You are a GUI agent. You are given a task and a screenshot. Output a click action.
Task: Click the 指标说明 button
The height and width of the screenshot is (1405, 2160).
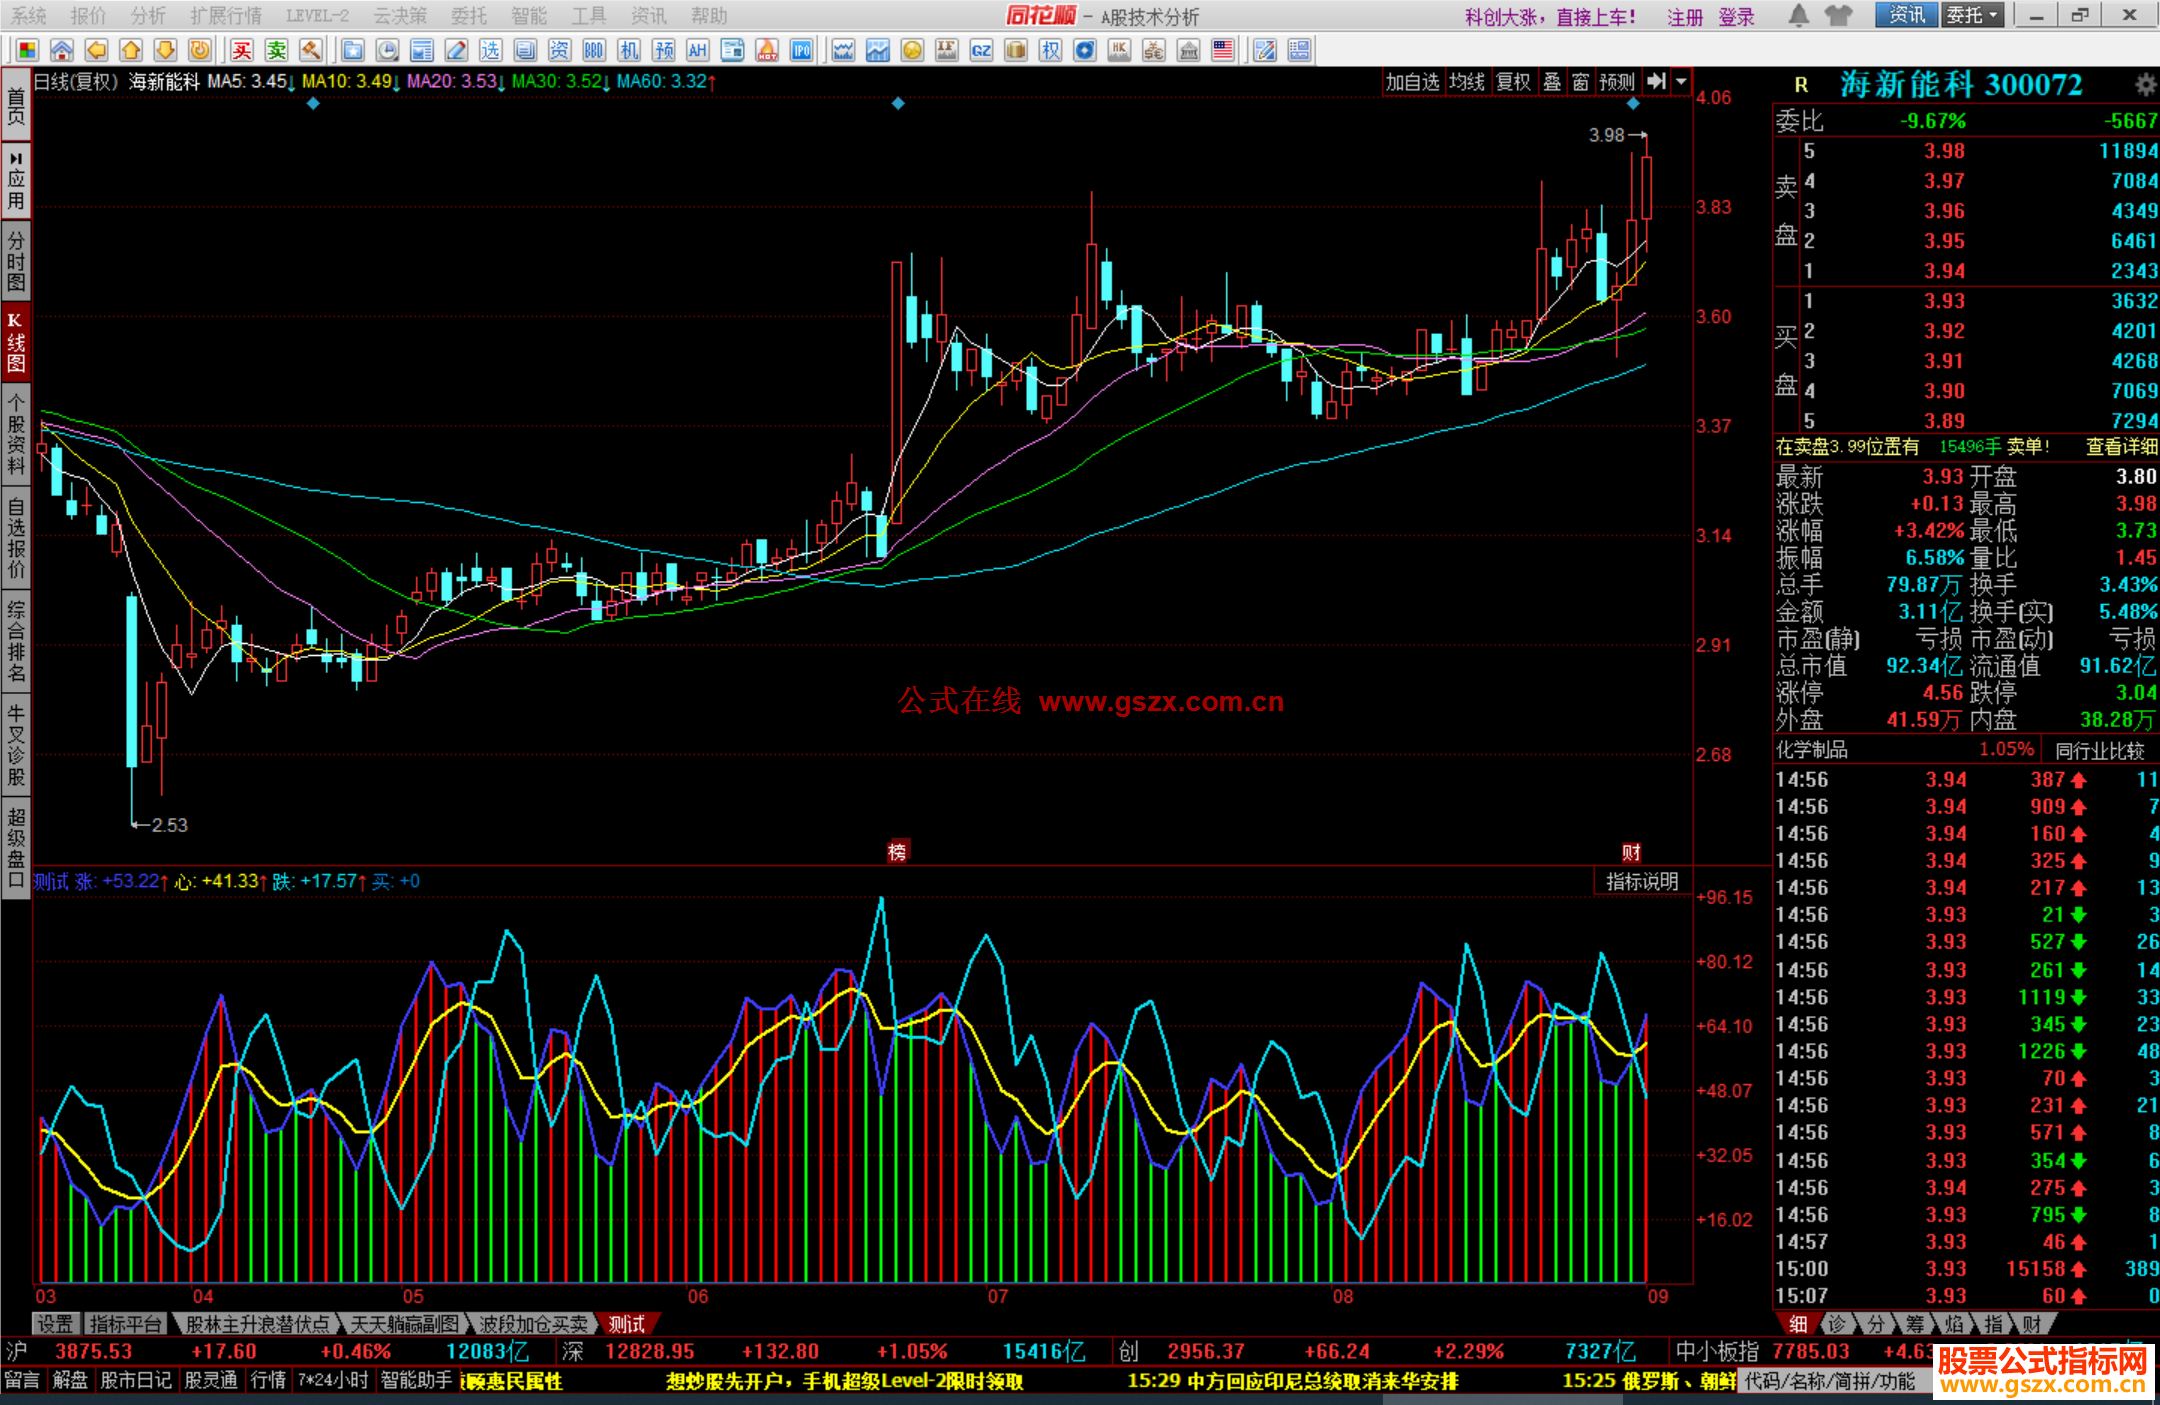1641,881
